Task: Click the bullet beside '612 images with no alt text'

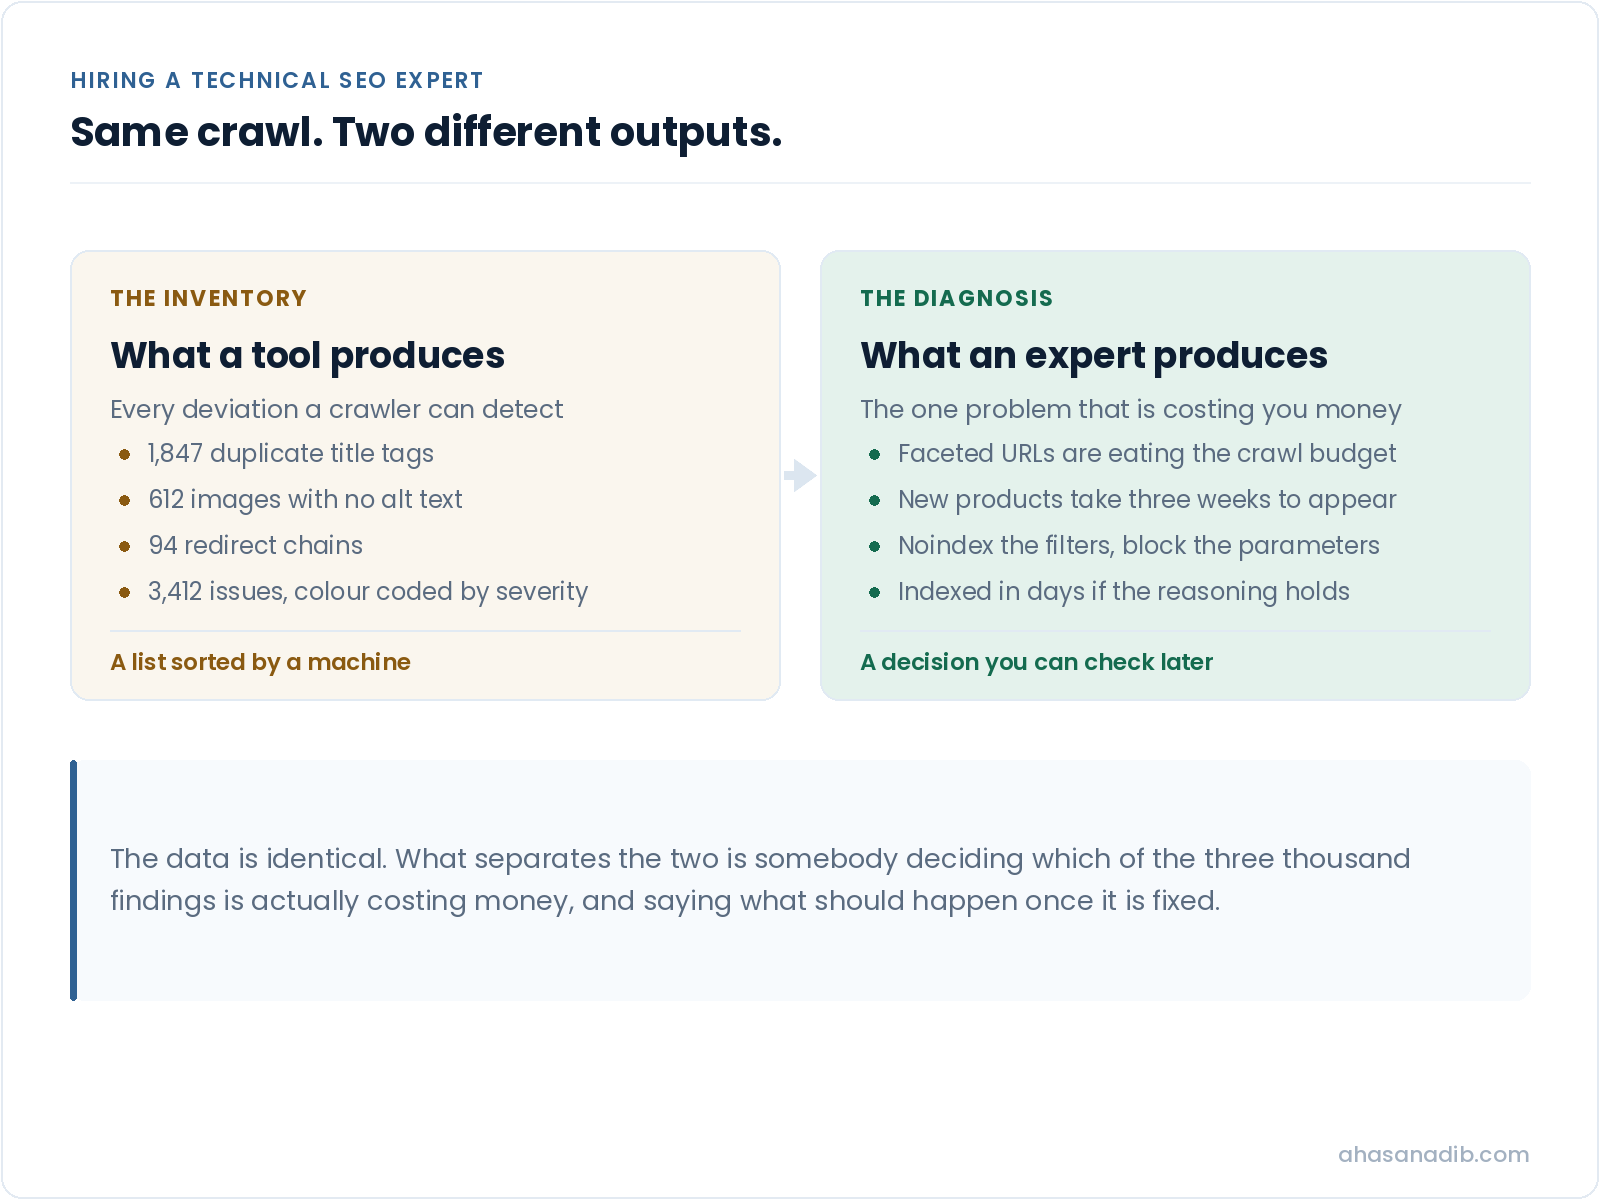Action: (x=124, y=500)
